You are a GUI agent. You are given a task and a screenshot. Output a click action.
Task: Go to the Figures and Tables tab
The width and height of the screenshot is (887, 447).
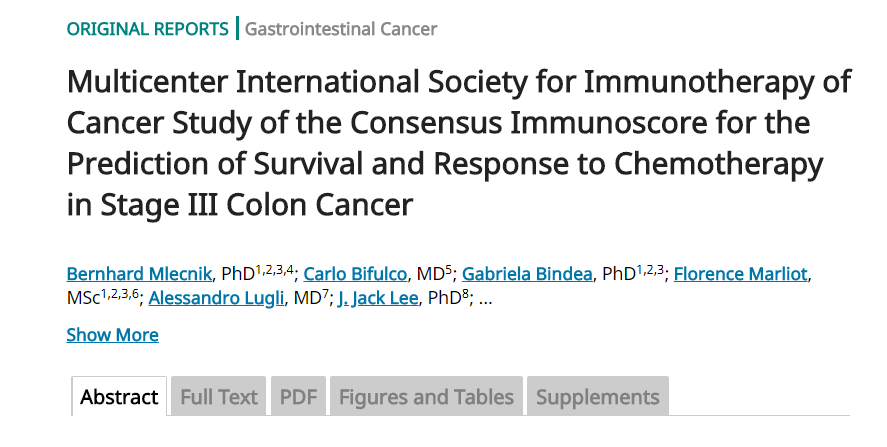(x=426, y=397)
